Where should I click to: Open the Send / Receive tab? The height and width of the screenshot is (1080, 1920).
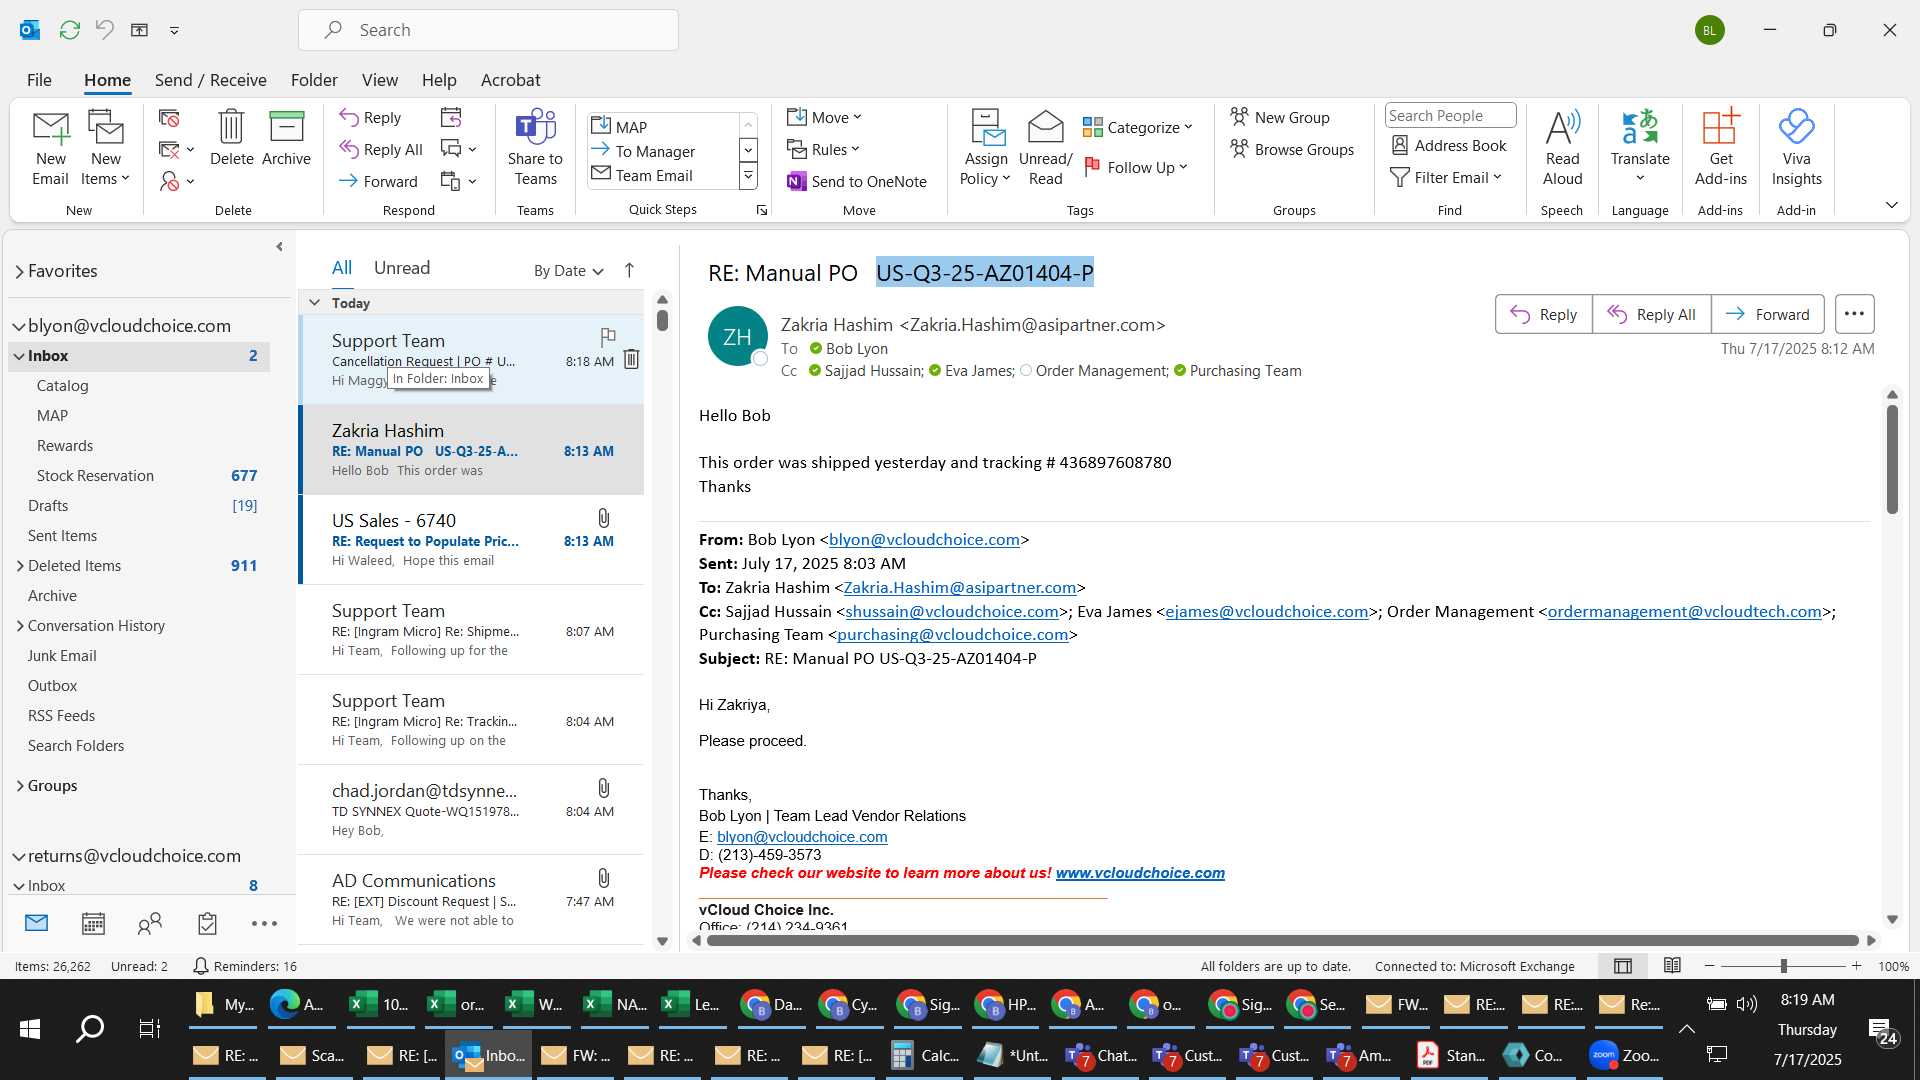(210, 80)
